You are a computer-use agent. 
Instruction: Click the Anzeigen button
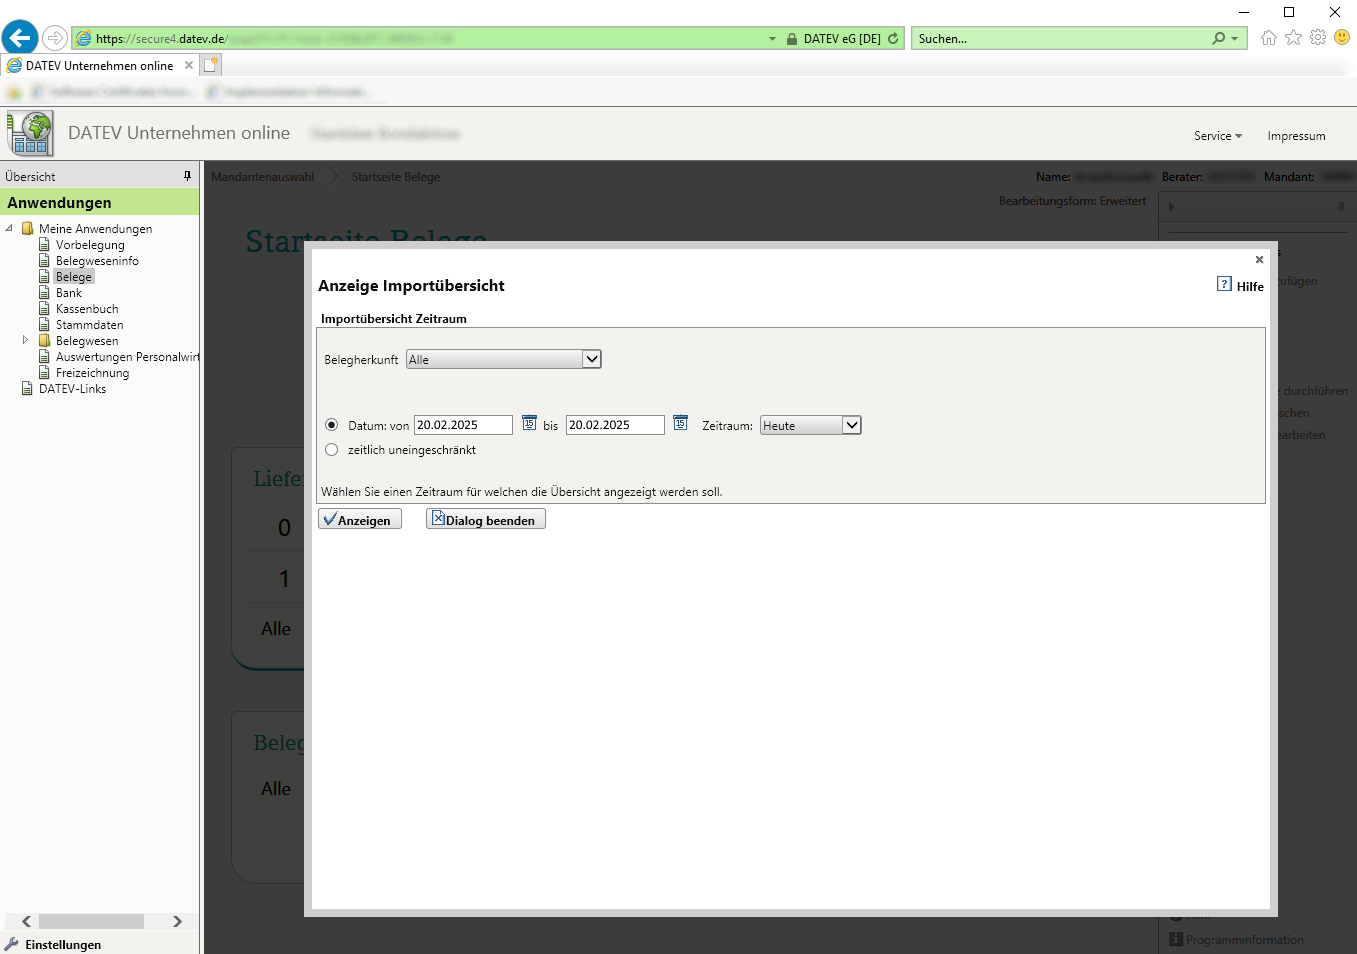click(x=360, y=519)
